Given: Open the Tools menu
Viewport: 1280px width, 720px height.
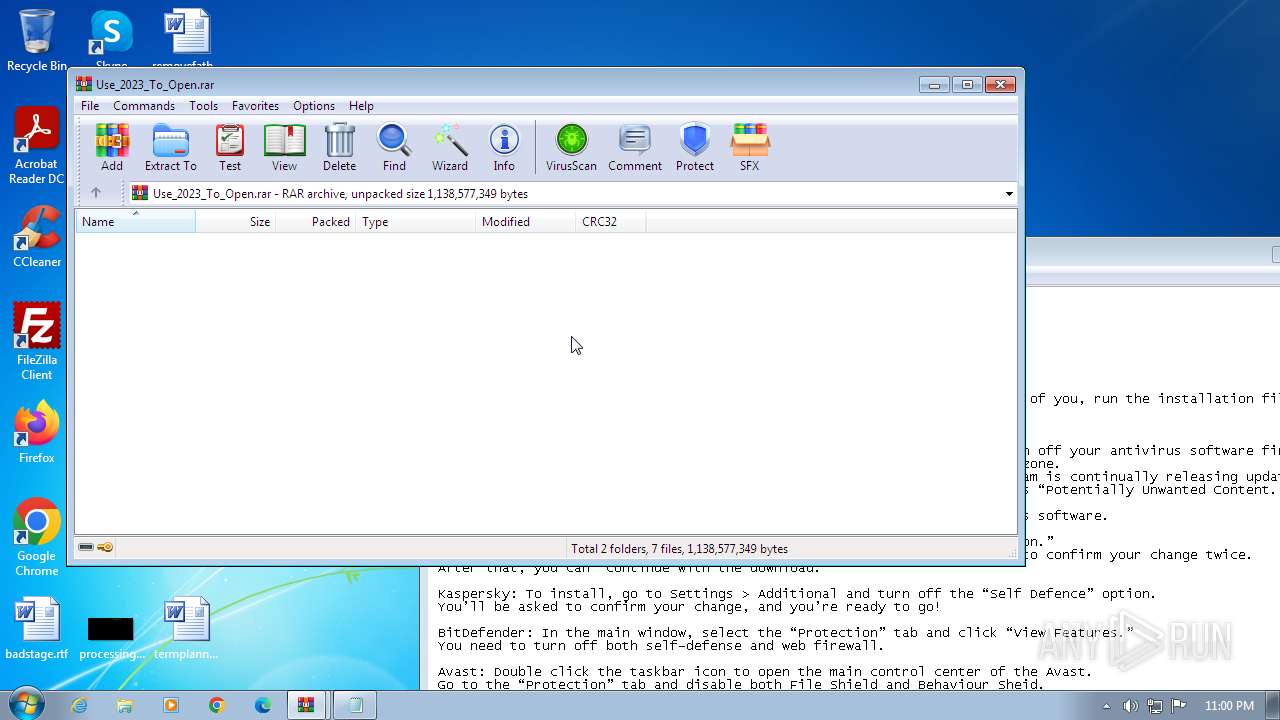Looking at the screenshot, I should click(203, 106).
